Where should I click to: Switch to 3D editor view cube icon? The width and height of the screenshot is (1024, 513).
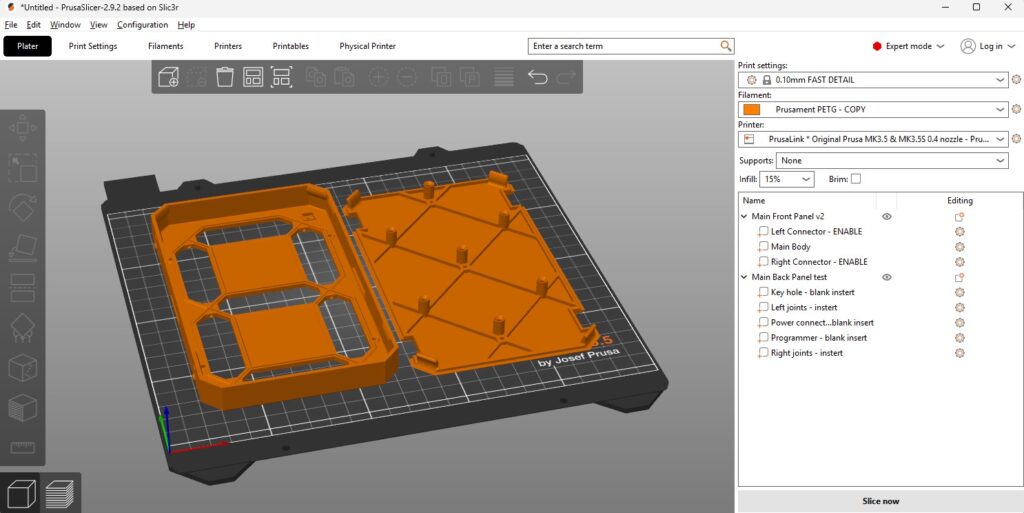pos(20,493)
